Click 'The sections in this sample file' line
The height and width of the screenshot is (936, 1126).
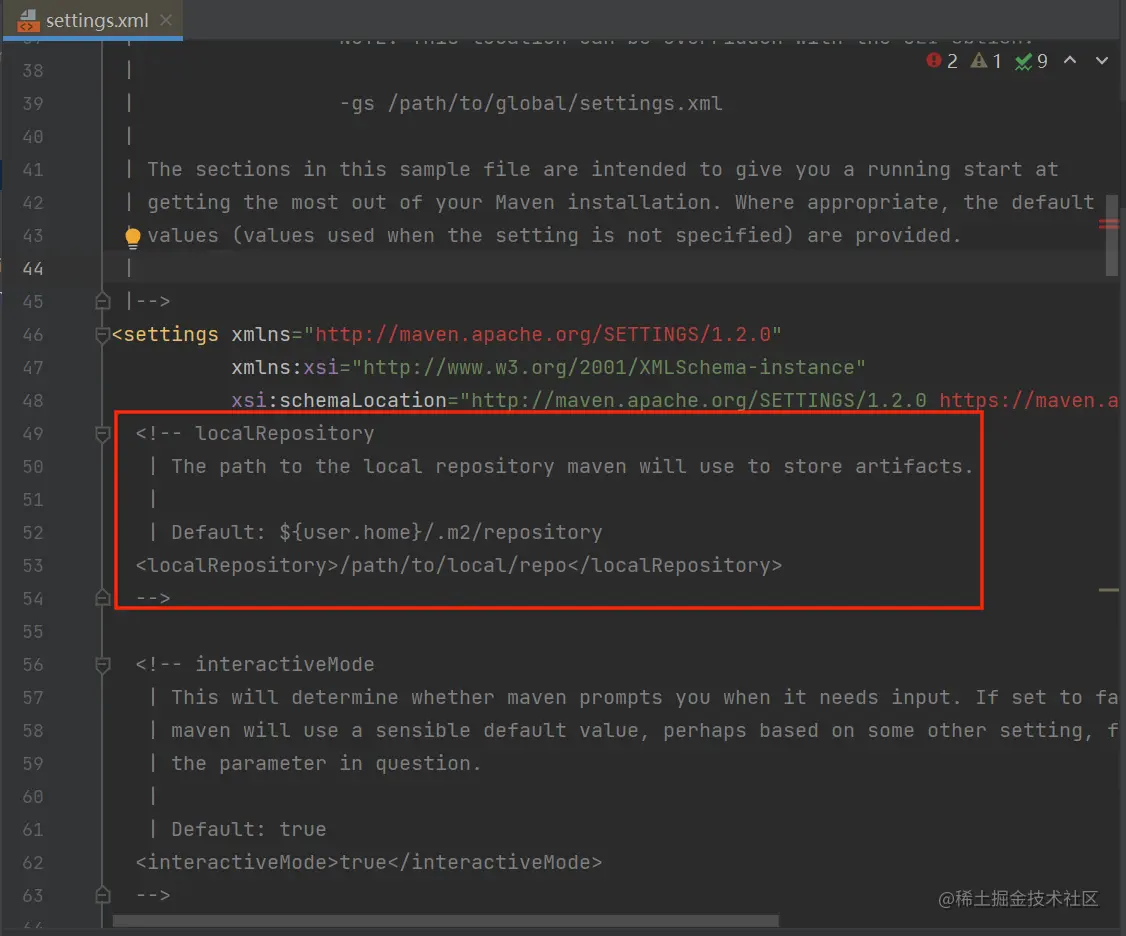(602, 170)
